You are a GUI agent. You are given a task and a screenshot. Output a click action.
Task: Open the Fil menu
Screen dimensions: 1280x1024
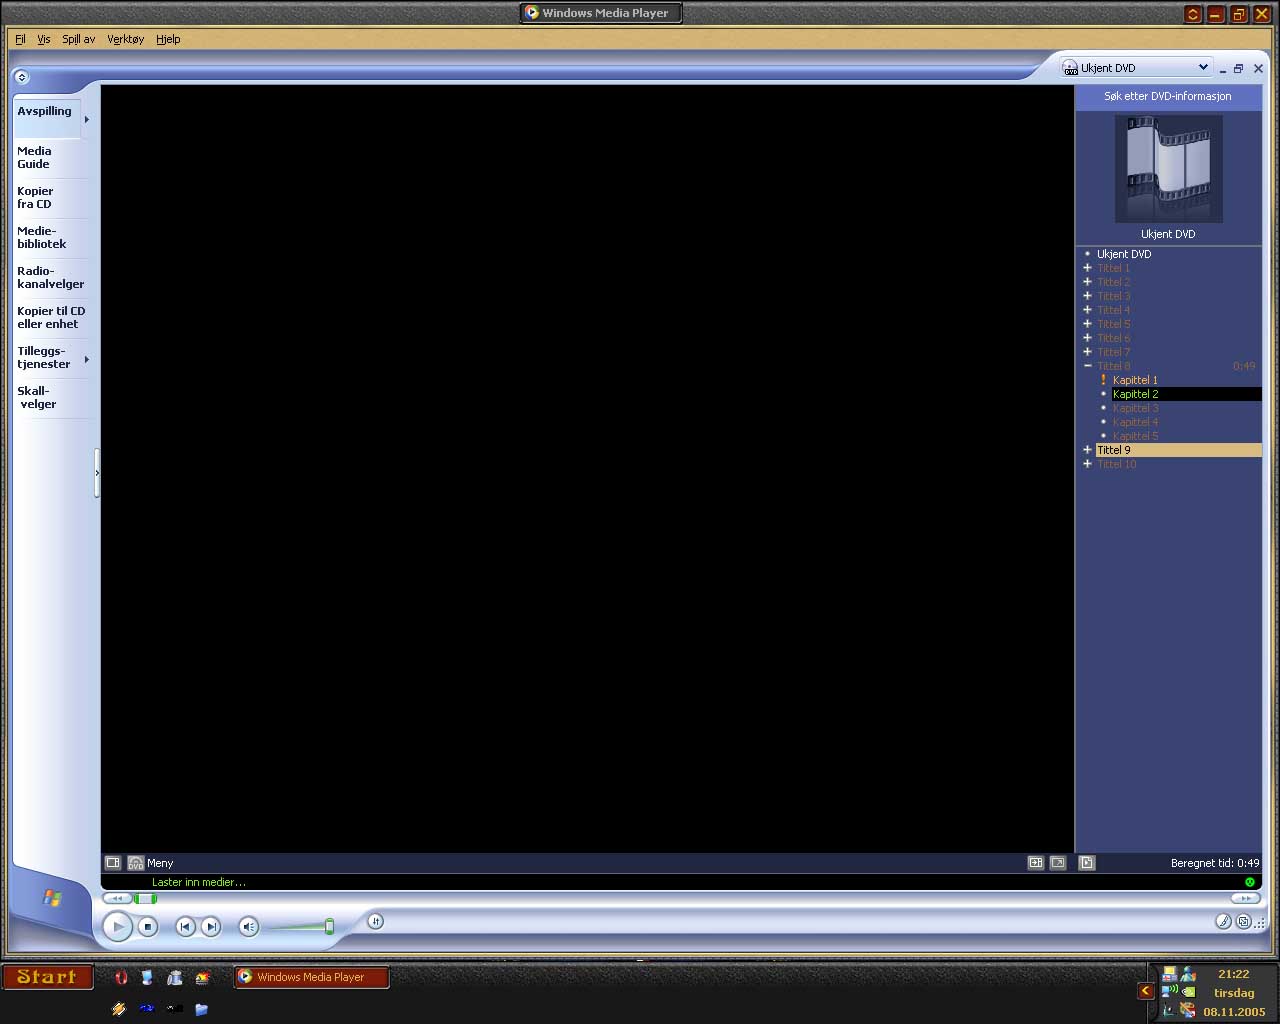click(x=20, y=39)
